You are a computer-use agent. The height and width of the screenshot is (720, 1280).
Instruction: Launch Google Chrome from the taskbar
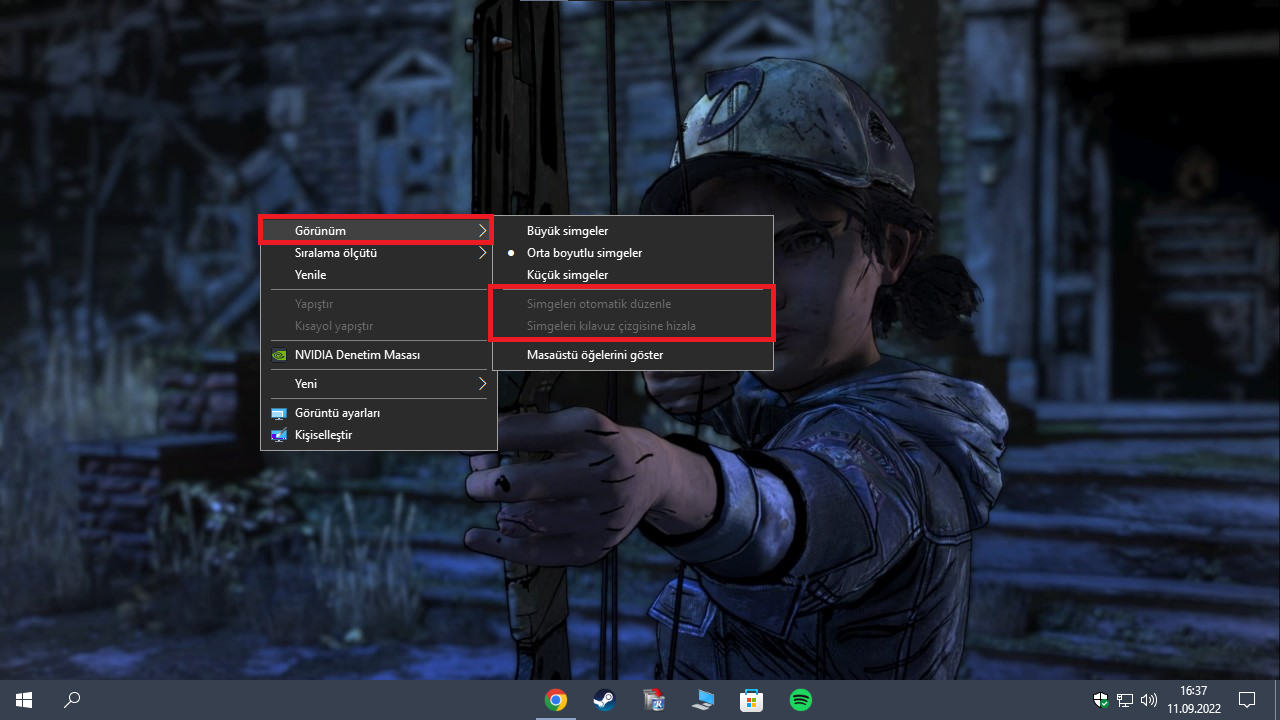[x=556, y=700]
